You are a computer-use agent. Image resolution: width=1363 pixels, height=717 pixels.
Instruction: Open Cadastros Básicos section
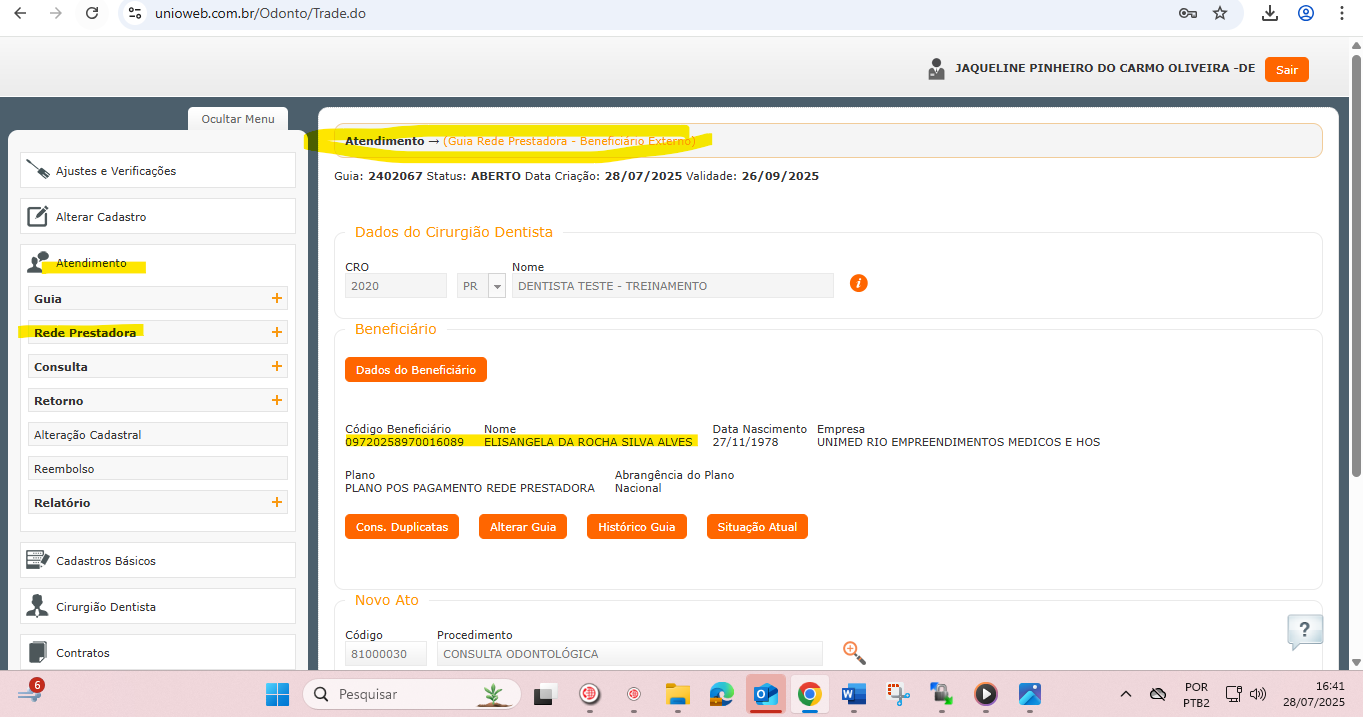[x=158, y=561]
